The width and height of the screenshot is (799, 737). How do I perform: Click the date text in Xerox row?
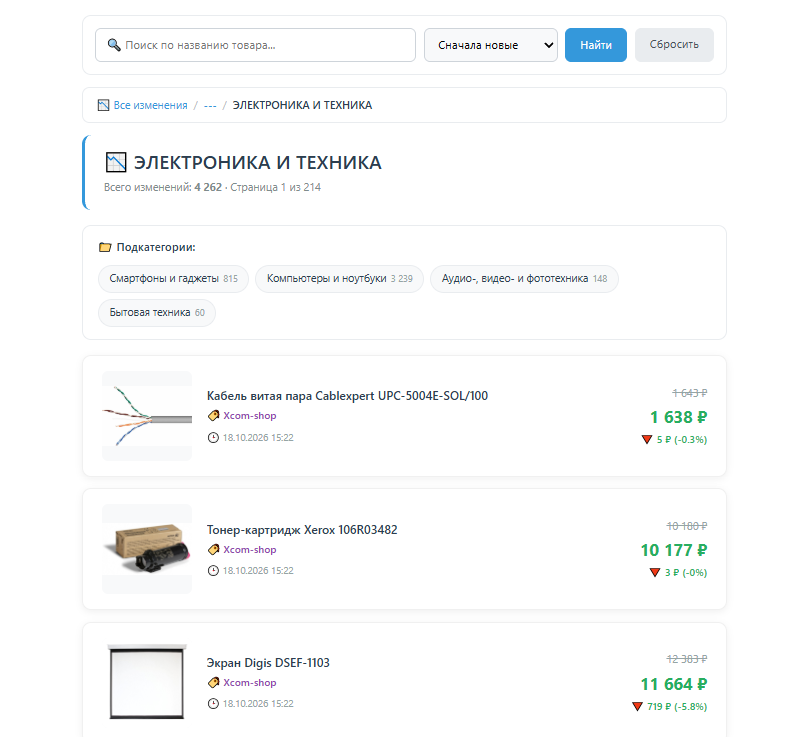tap(258, 570)
